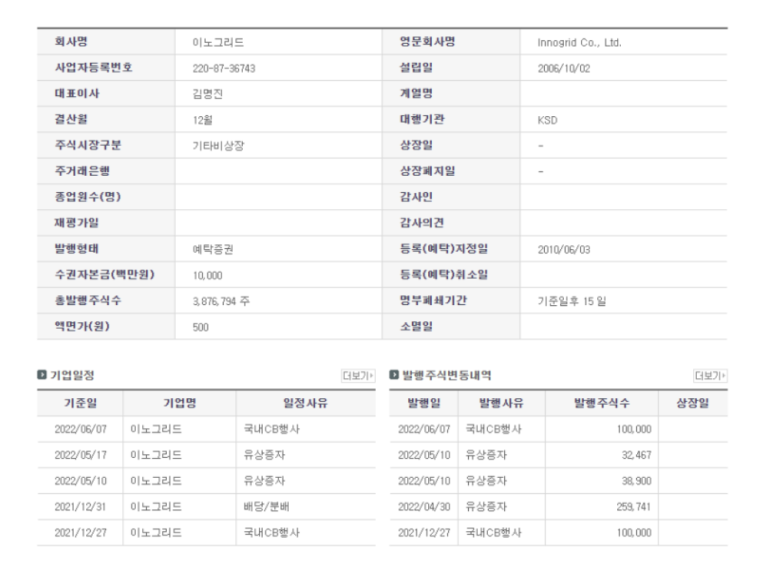Select the 발행주식수 column header
The image size is (773, 584).
[x=602, y=403]
